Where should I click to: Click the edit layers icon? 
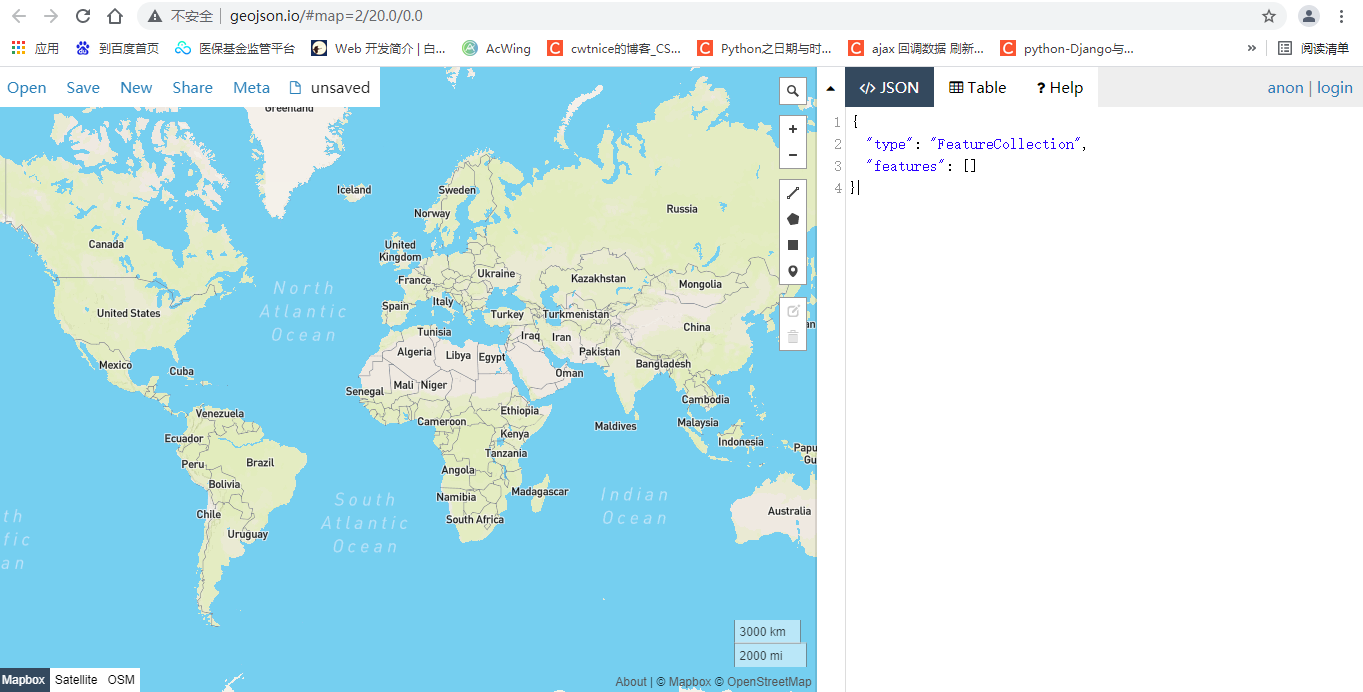792,311
